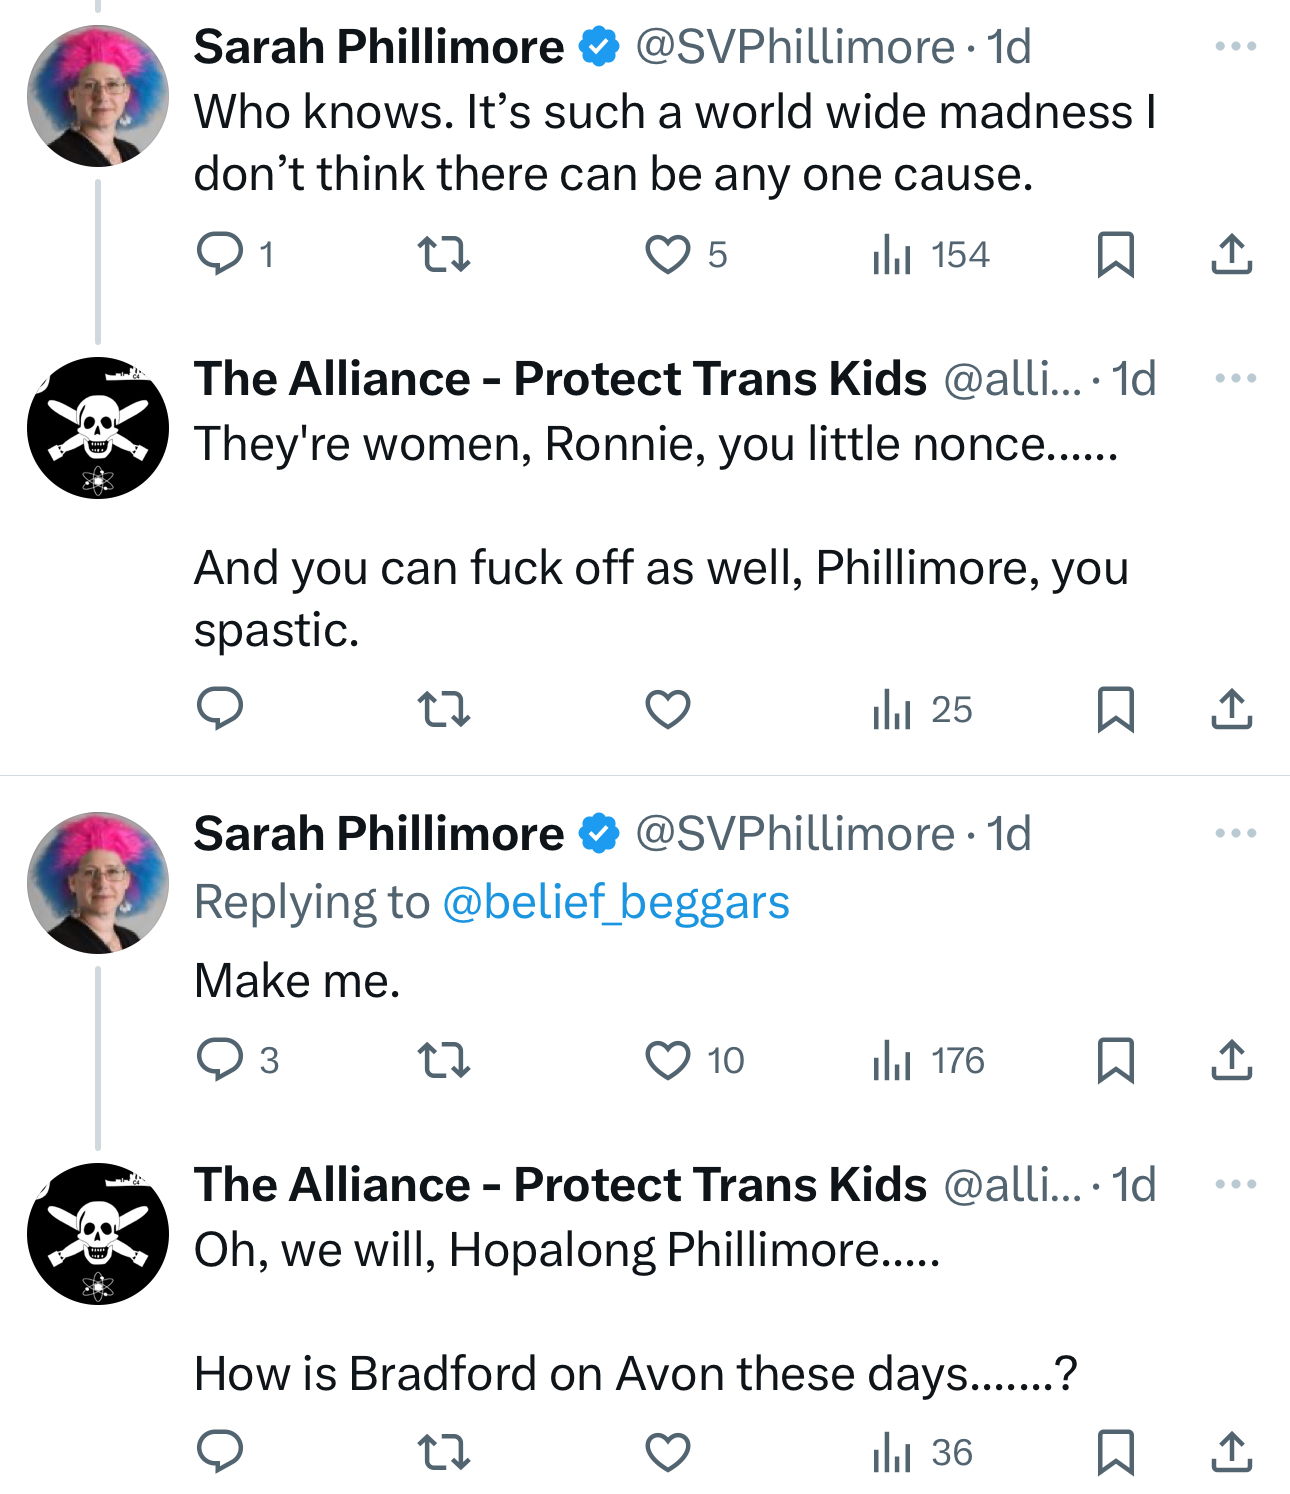Screen dimensions: 1290x1494
Task: Reply to the 'Make me.' tweet
Action: tap(220, 1060)
